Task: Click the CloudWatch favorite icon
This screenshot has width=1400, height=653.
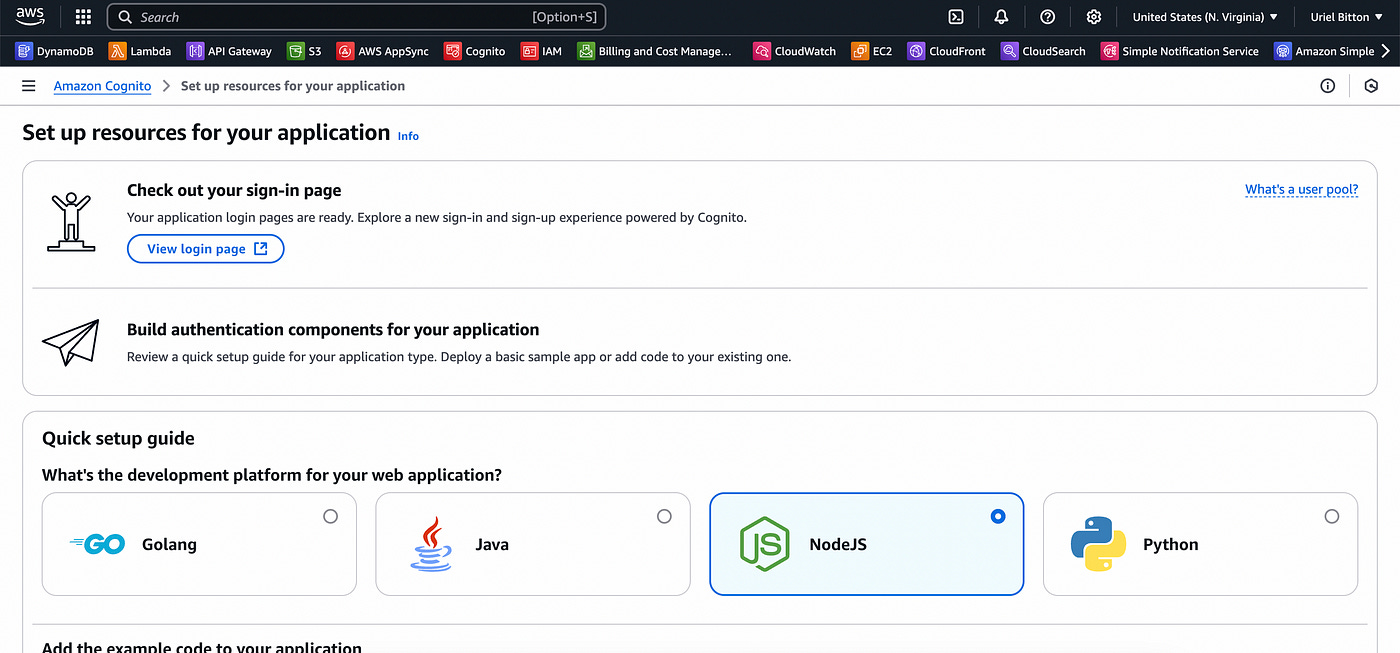Action: (762, 51)
